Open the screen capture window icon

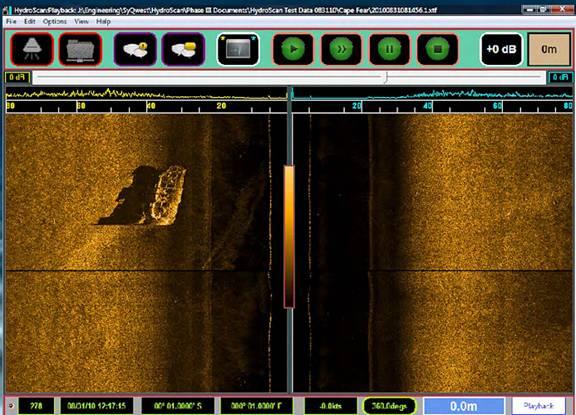pos(238,49)
